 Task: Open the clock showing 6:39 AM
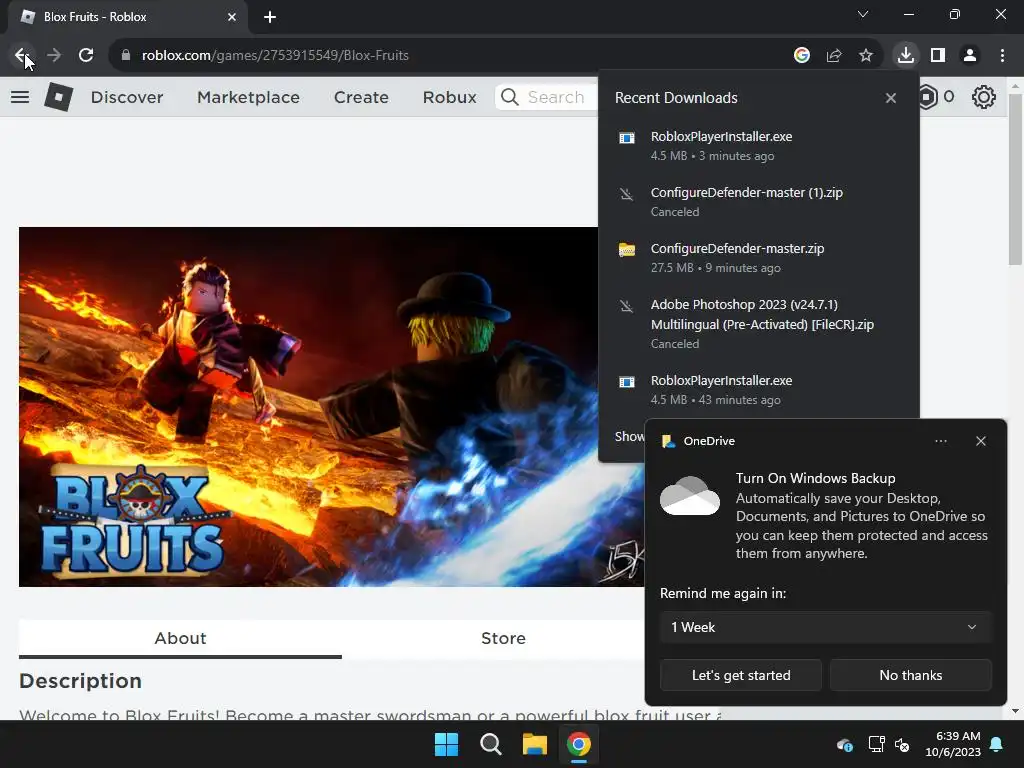(x=953, y=744)
